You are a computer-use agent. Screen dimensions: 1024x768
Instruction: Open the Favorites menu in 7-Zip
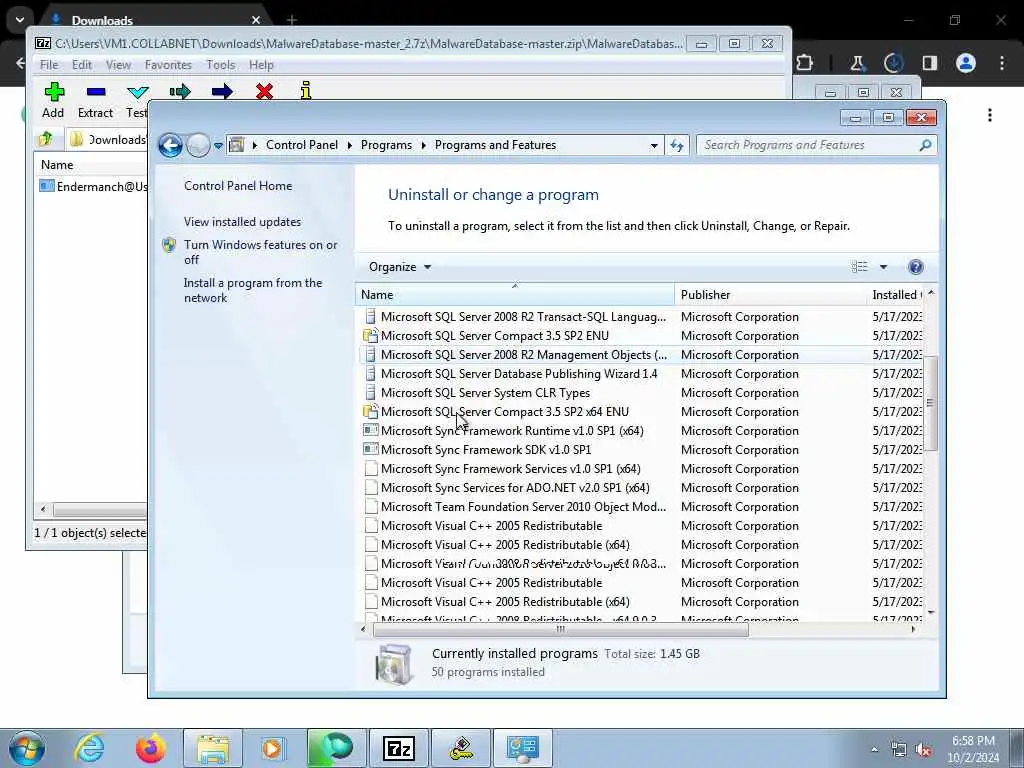coord(168,65)
